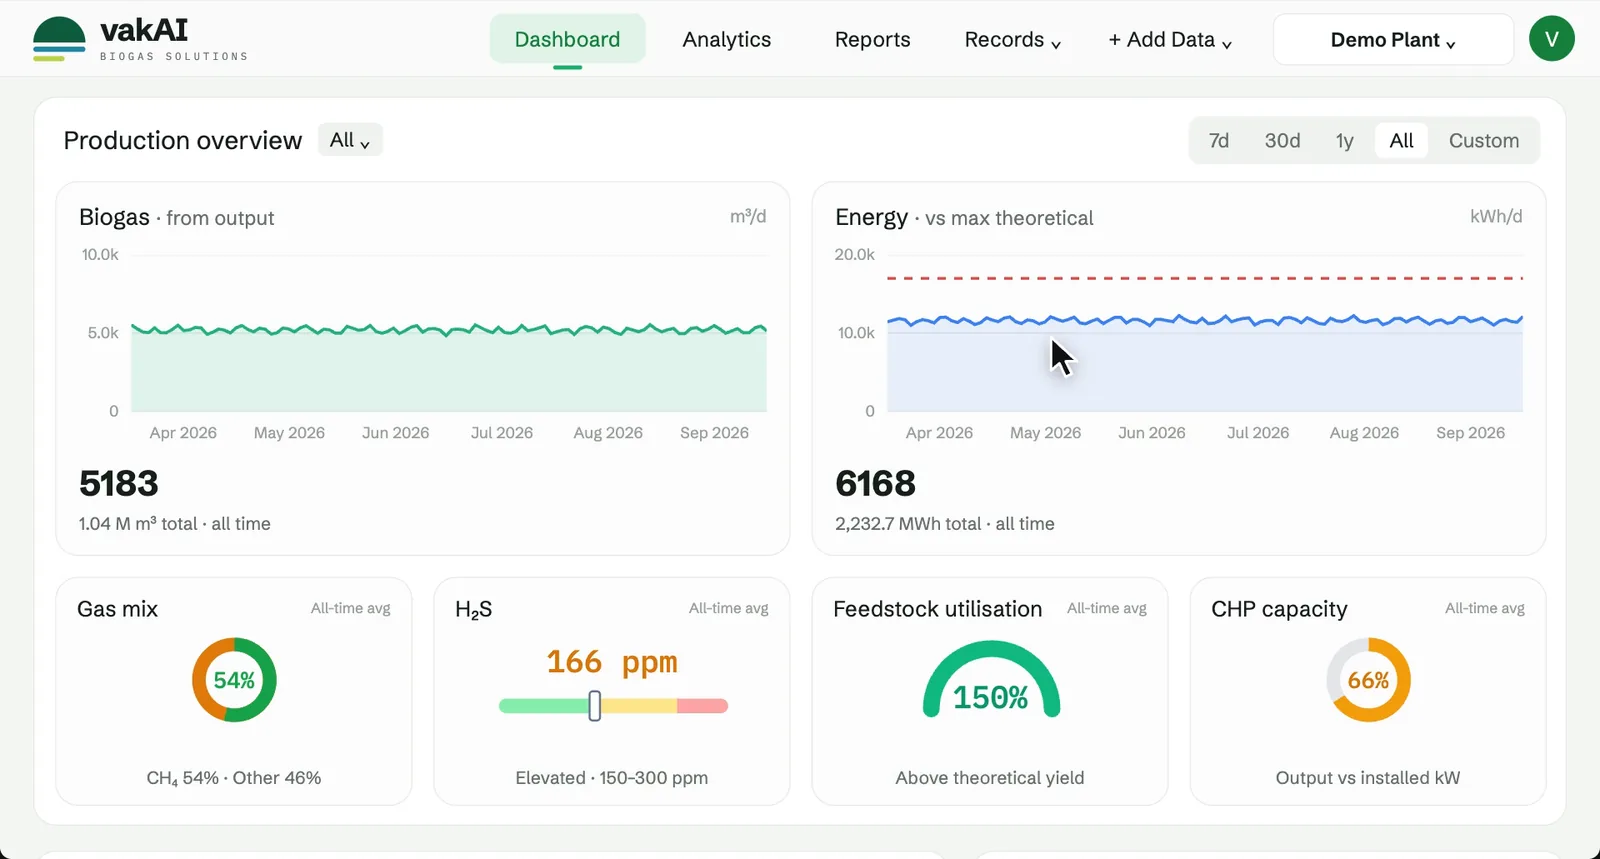Click the Feedstock utilisation gauge

click(991, 681)
